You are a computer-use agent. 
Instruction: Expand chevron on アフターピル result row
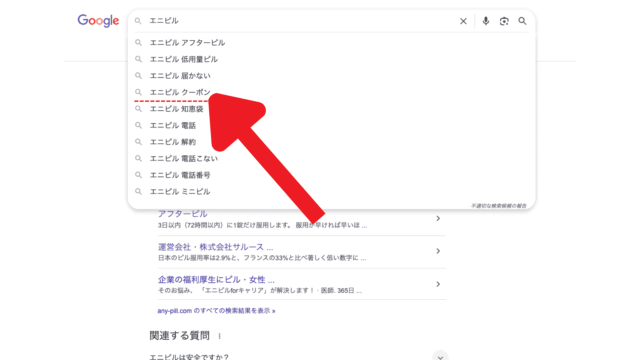pyautogui.click(x=438, y=218)
